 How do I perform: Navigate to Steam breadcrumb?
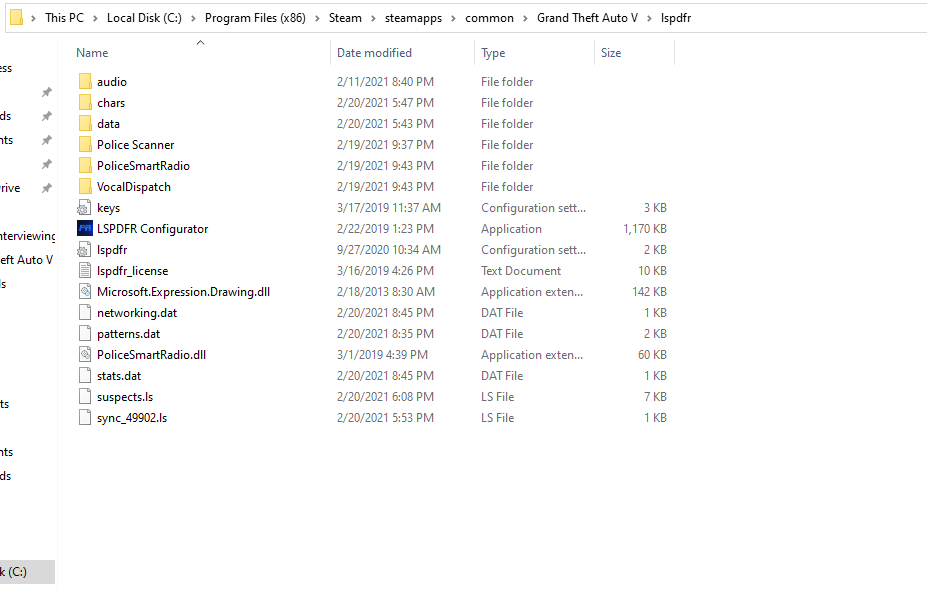point(345,18)
